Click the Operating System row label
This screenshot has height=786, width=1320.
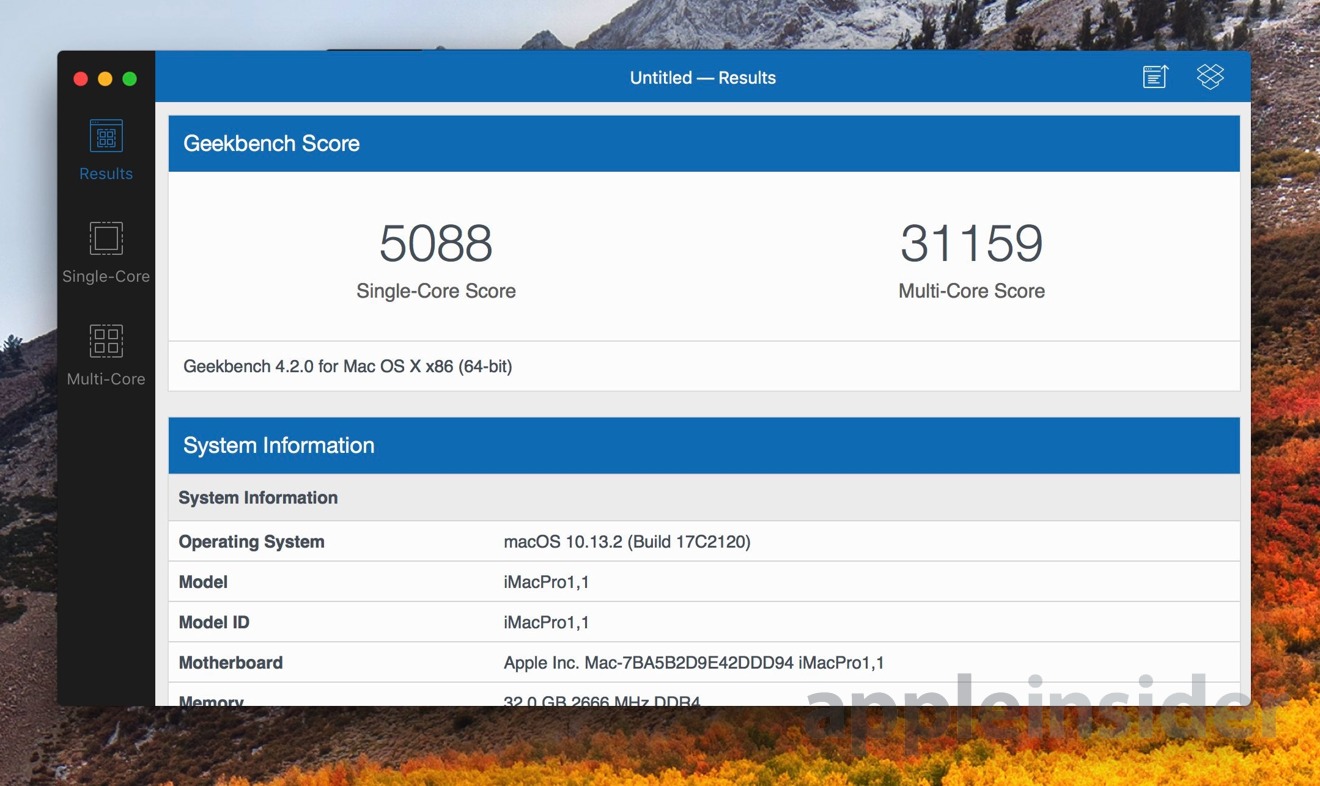(x=252, y=542)
